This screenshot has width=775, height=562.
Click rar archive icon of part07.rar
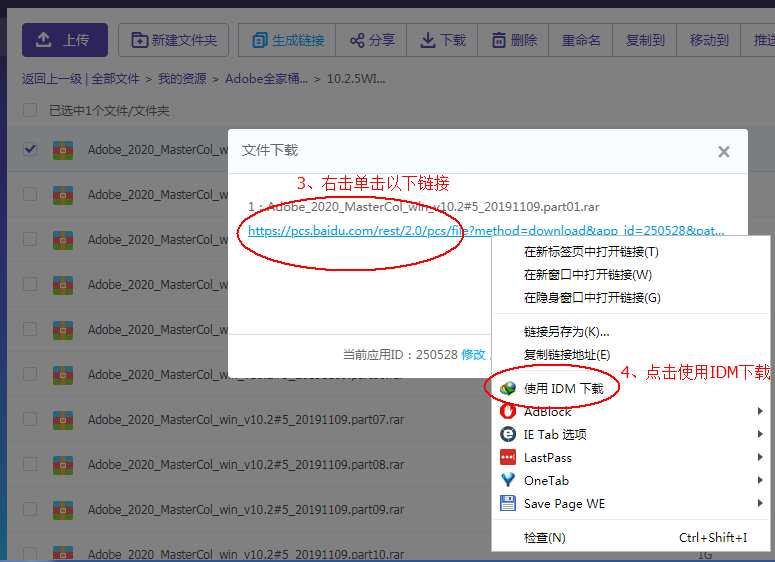click(x=63, y=420)
